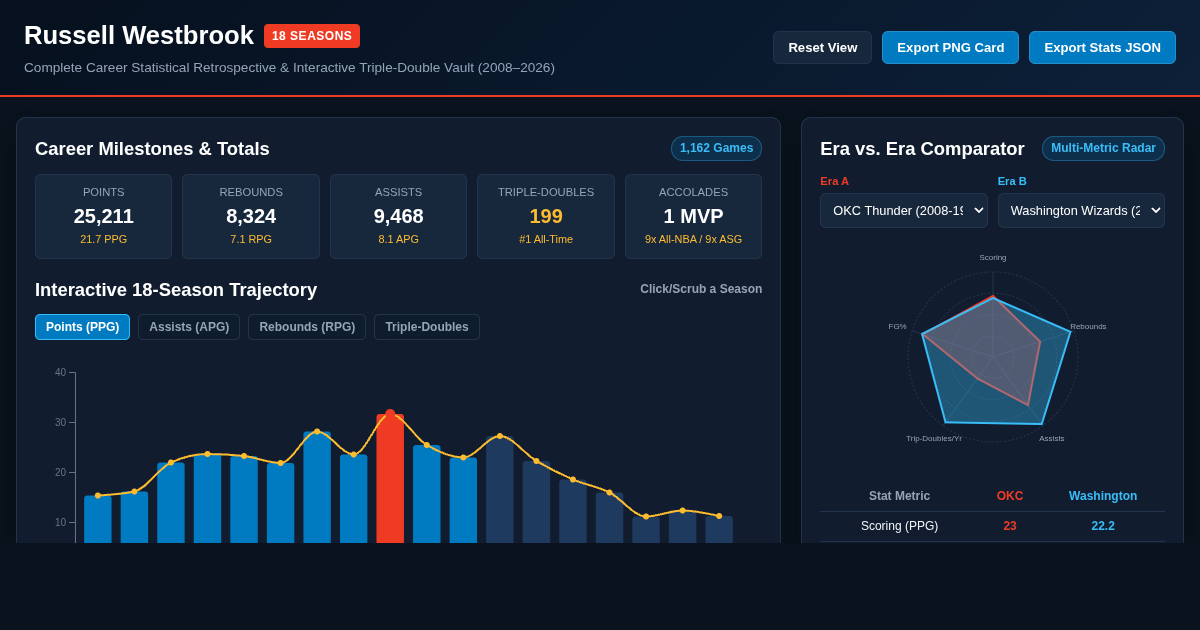The width and height of the screenshot is (1200, 630).
Task: Click the 'Scoring (PPG)' table row label
Action: tap(899, 526)
